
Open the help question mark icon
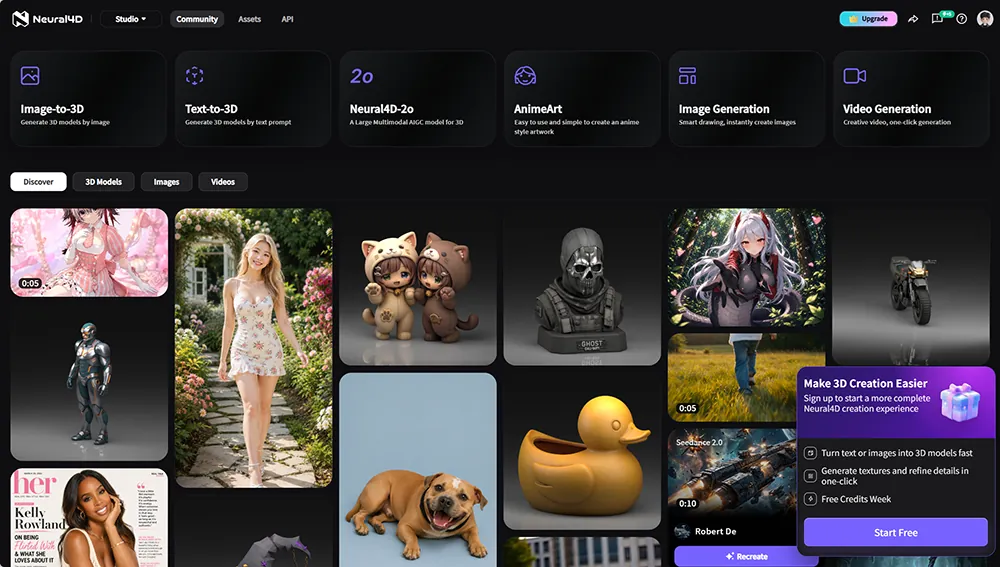click(962, 19)
